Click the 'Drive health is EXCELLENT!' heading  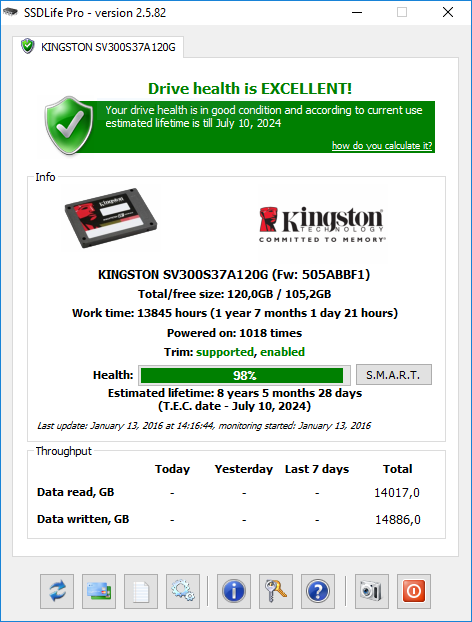point(250,88)
